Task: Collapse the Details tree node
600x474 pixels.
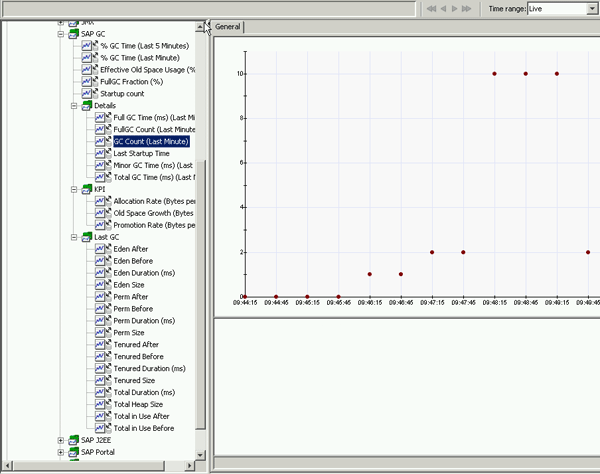Action: tap(74, 106)
